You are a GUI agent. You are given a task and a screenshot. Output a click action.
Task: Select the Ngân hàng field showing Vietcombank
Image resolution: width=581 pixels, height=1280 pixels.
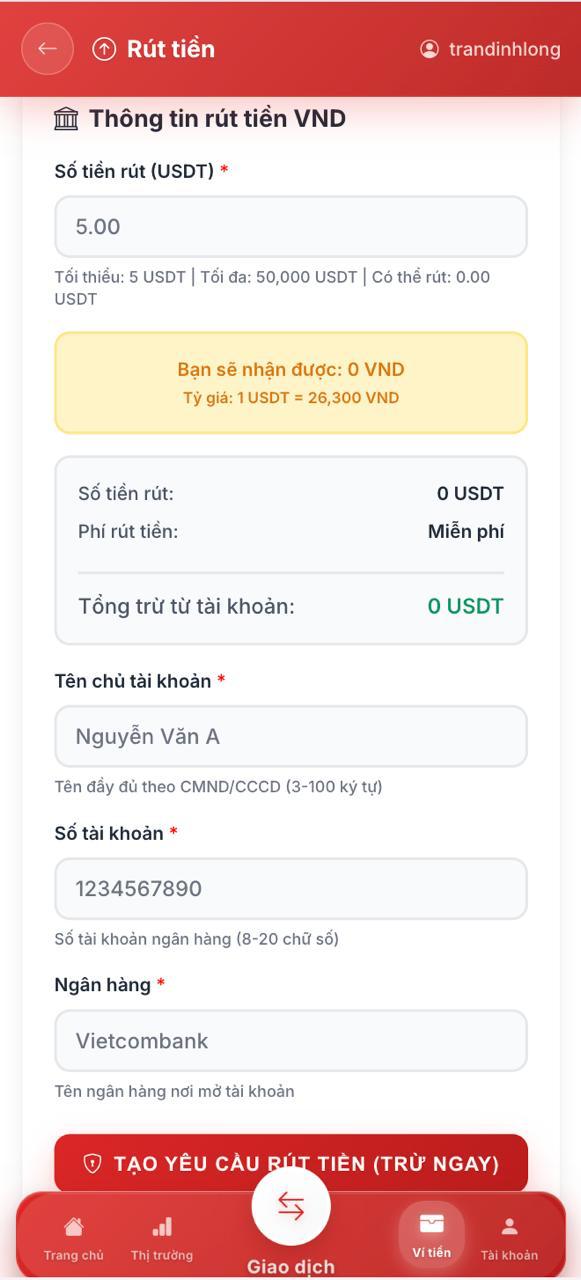click(x=290, y=1040)
